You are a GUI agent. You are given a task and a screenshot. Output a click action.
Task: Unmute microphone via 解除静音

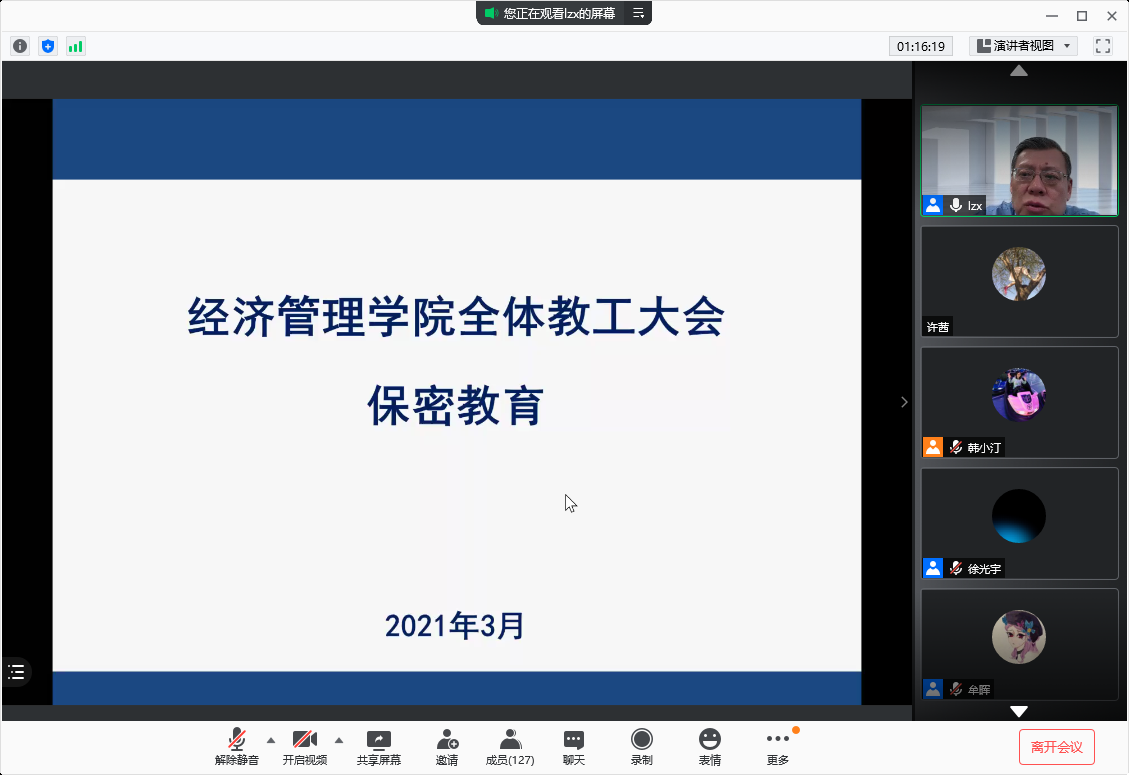(x=237, y=746)
